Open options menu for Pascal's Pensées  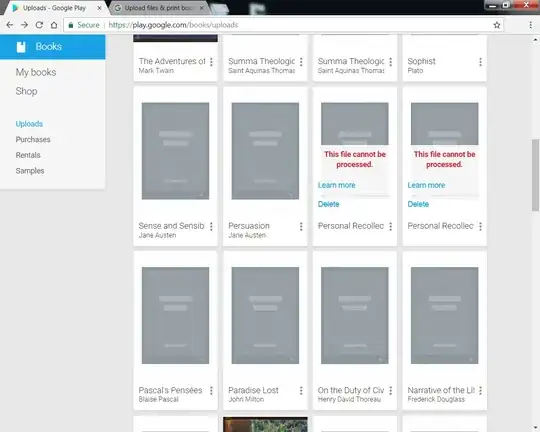pyautogui.click(x=211, y=391)
